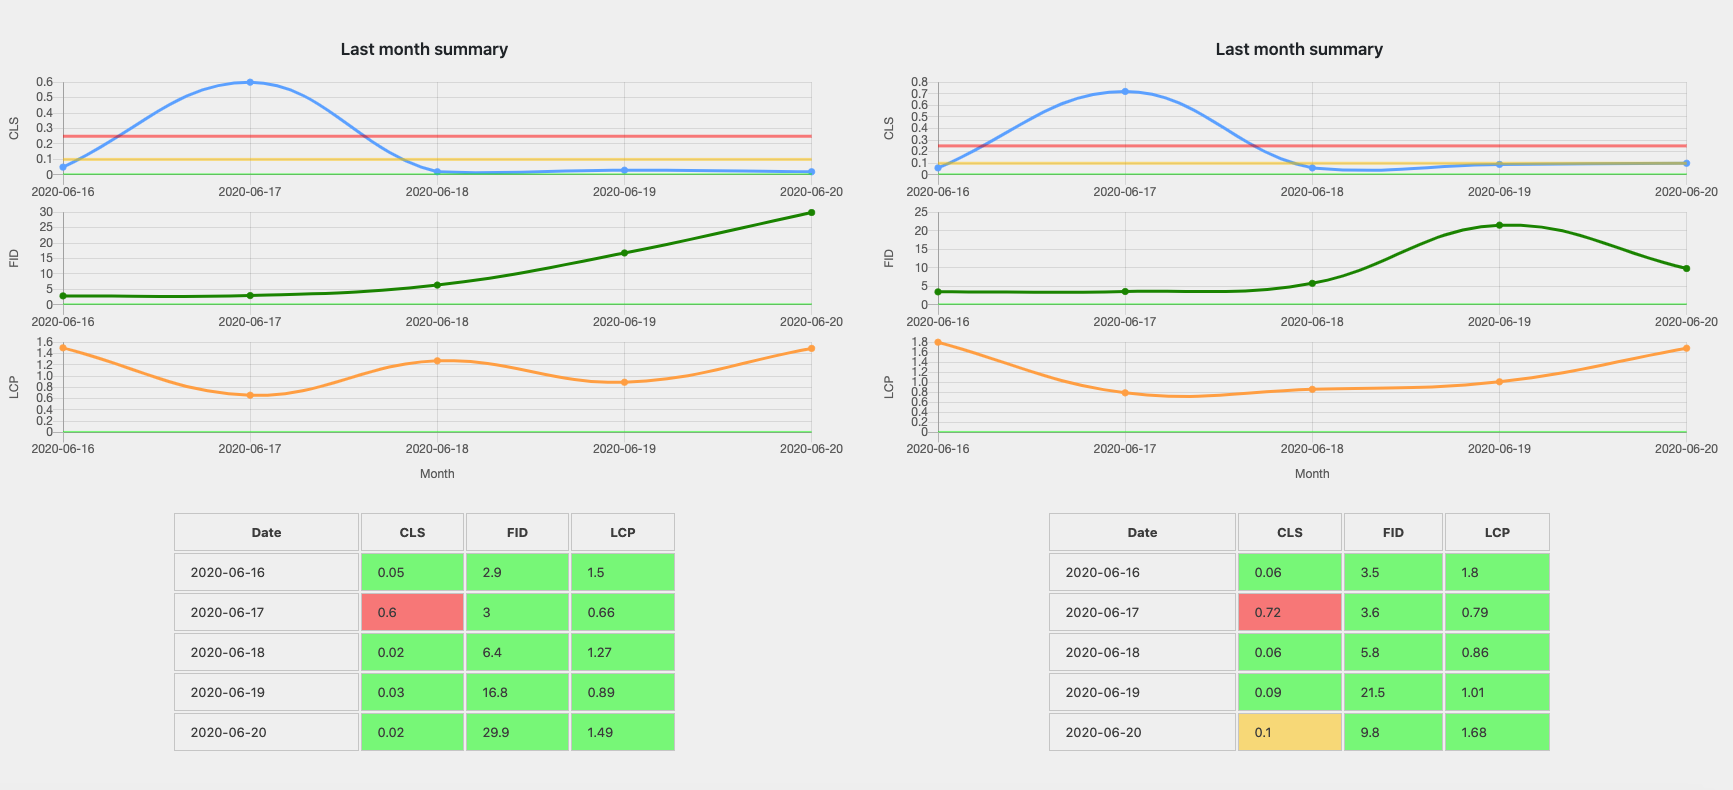Click the FID cell with value 16.8
Image resolution: width=1733 pixels, height=790 pixels.
click(x=517, y=692)
